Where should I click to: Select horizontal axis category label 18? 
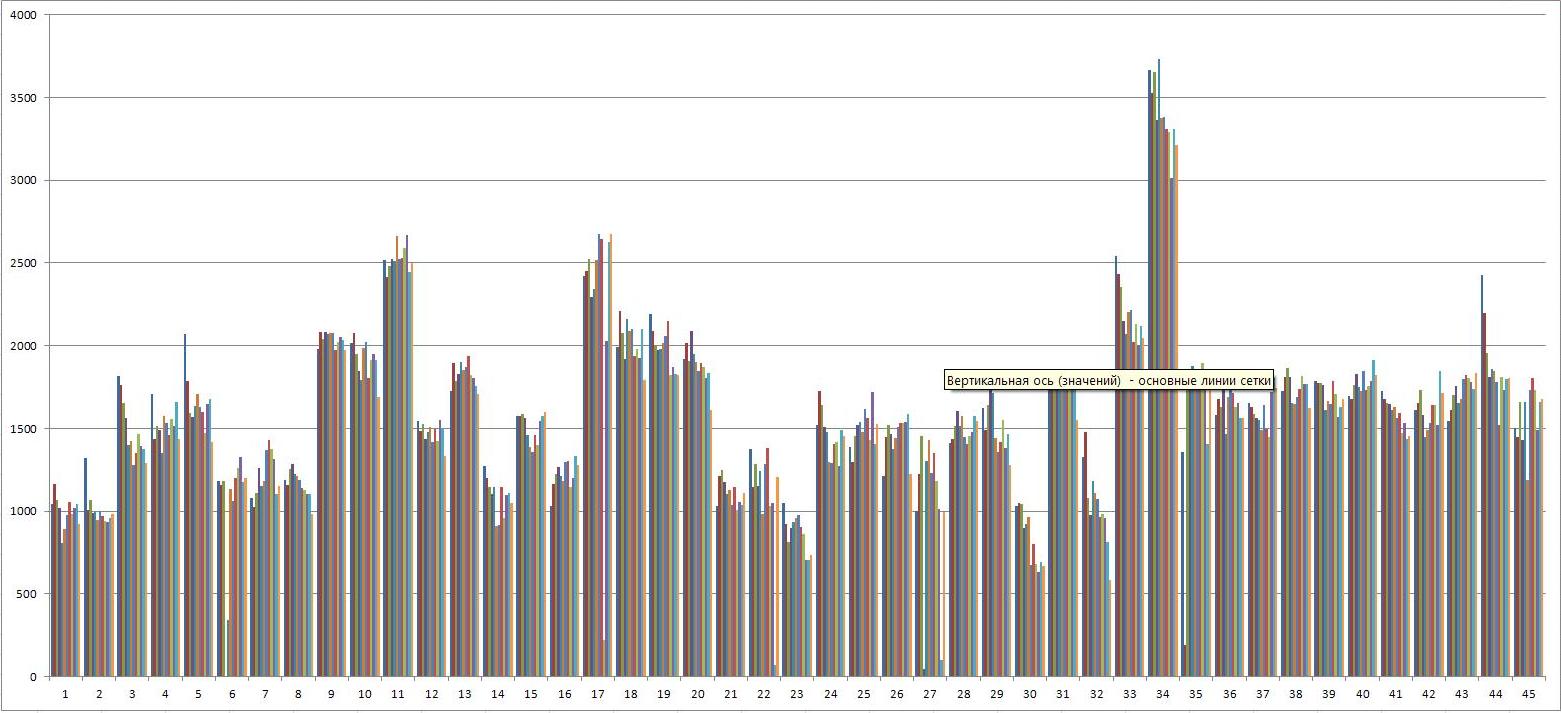631,694
